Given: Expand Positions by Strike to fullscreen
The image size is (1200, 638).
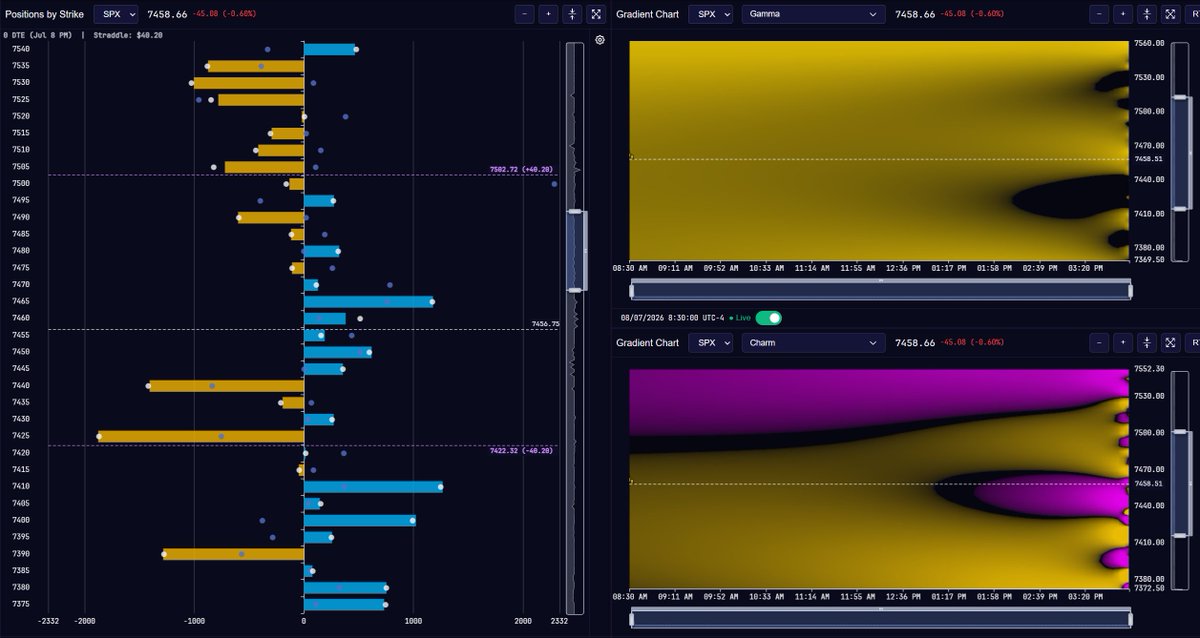Looking at the screenshot, I should click(x=597, y=14).
